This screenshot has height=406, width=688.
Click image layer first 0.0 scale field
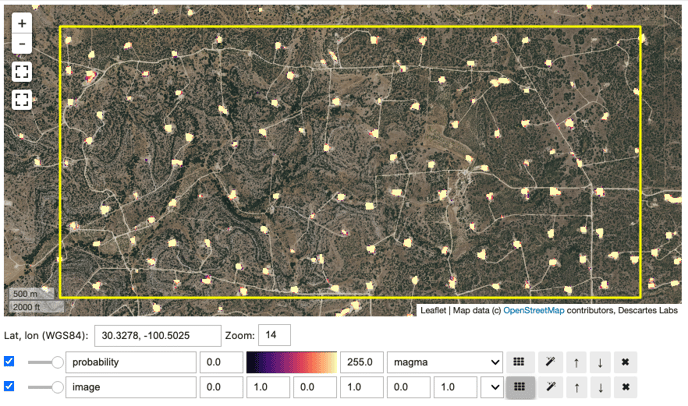pyautogui.click(x=222, y=387)
